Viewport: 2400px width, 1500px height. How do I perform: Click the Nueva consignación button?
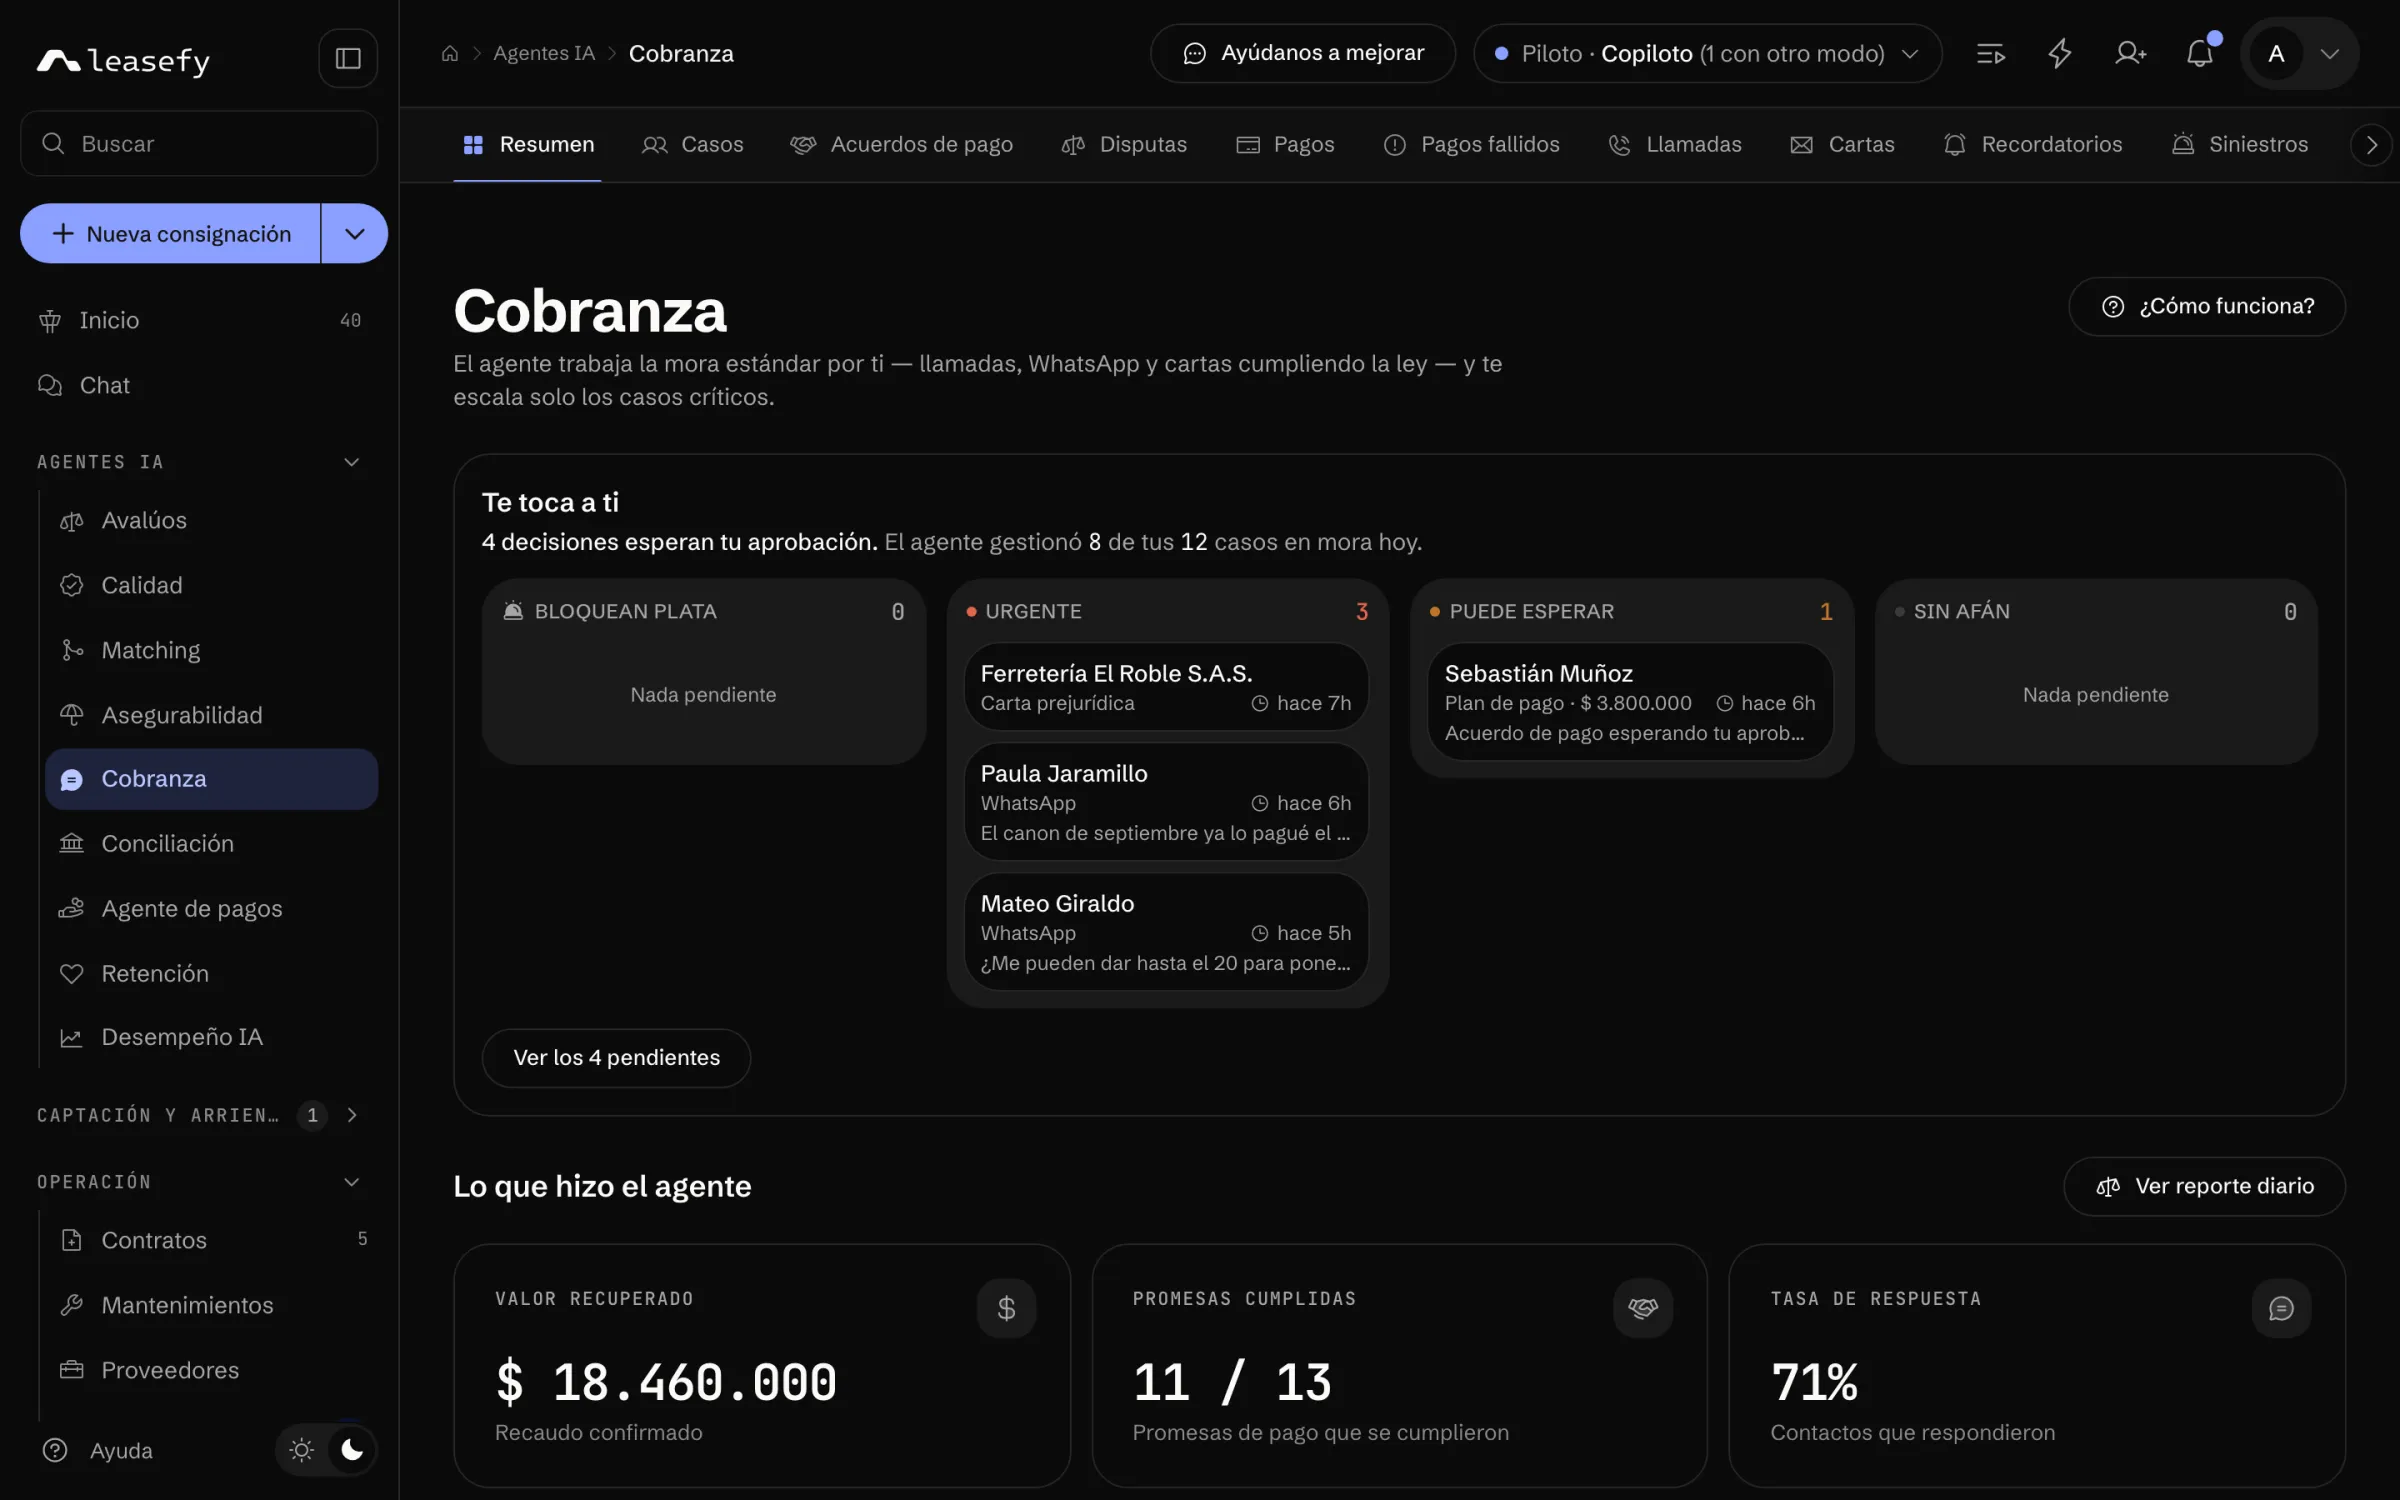point(171,233)
